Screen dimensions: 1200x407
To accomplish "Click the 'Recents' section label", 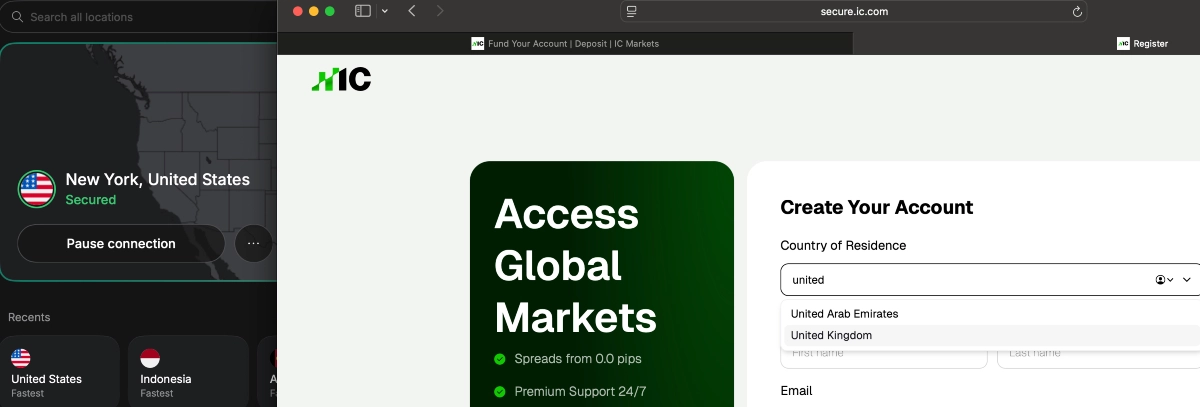I will click(29, 317).
